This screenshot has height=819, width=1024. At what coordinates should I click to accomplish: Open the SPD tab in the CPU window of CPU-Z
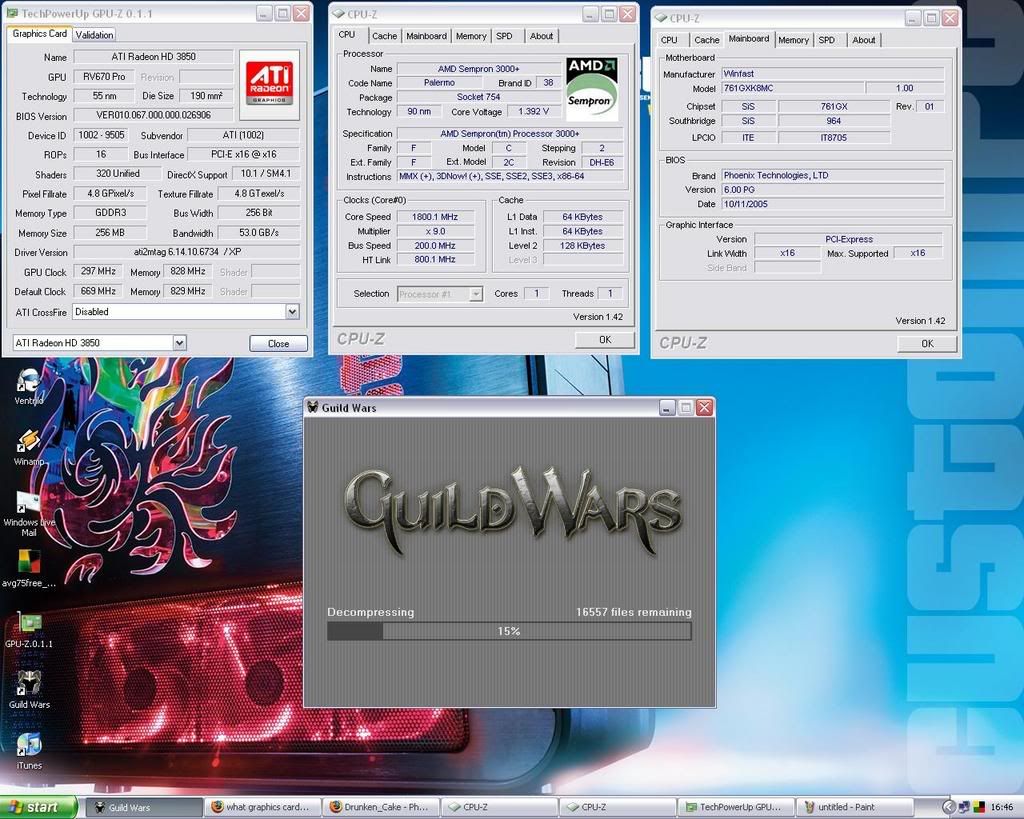[504, 36]
